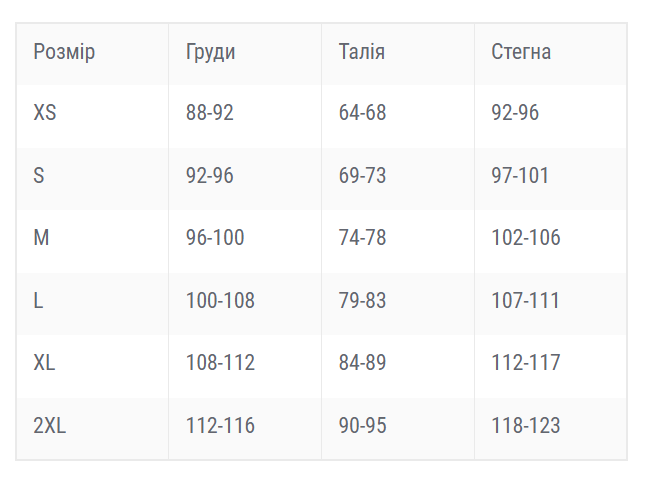Click the 88-92 chest value
Image resolution: width=655 pixels, height=486 pixels.
tap(210, 112)
